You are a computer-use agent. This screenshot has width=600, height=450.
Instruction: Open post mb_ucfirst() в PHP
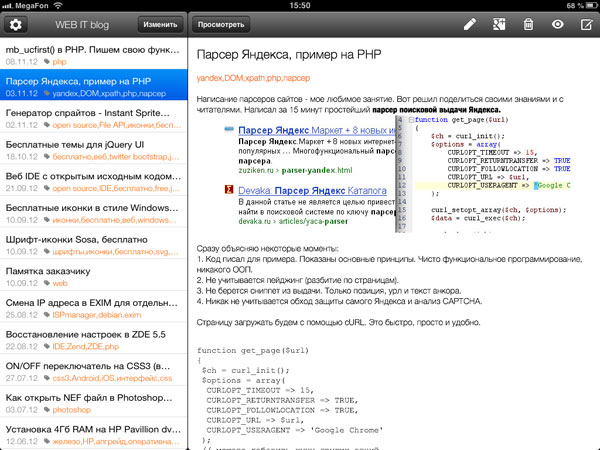94,54
